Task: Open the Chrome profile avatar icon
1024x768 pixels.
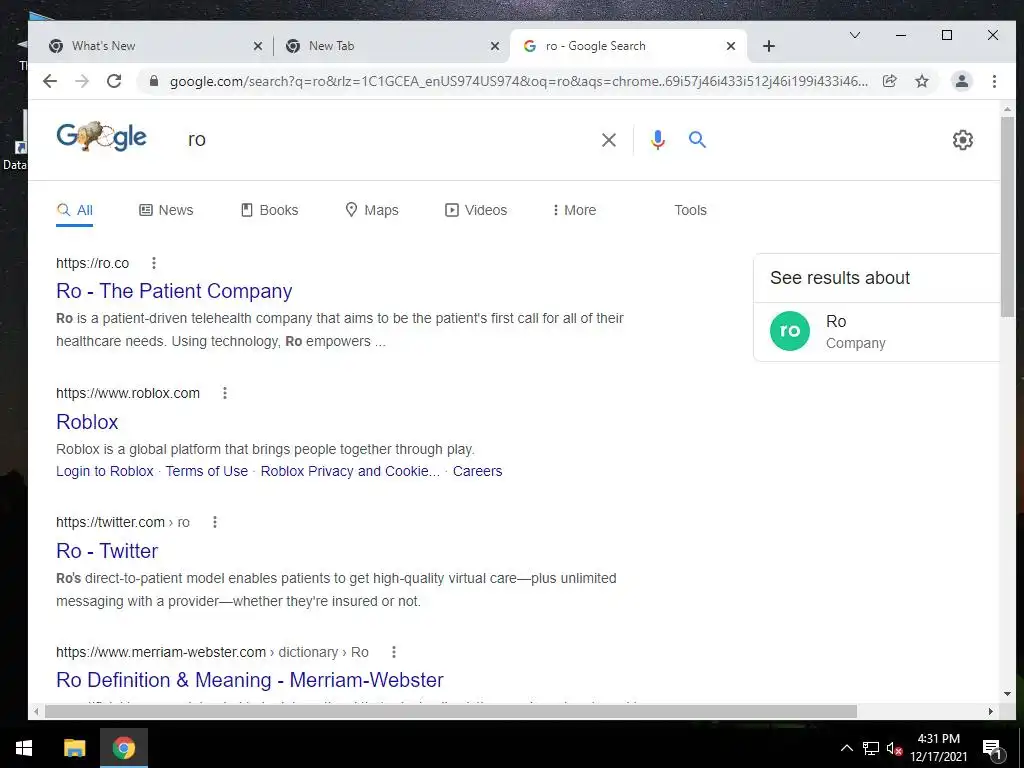Action: pos(961,81)
